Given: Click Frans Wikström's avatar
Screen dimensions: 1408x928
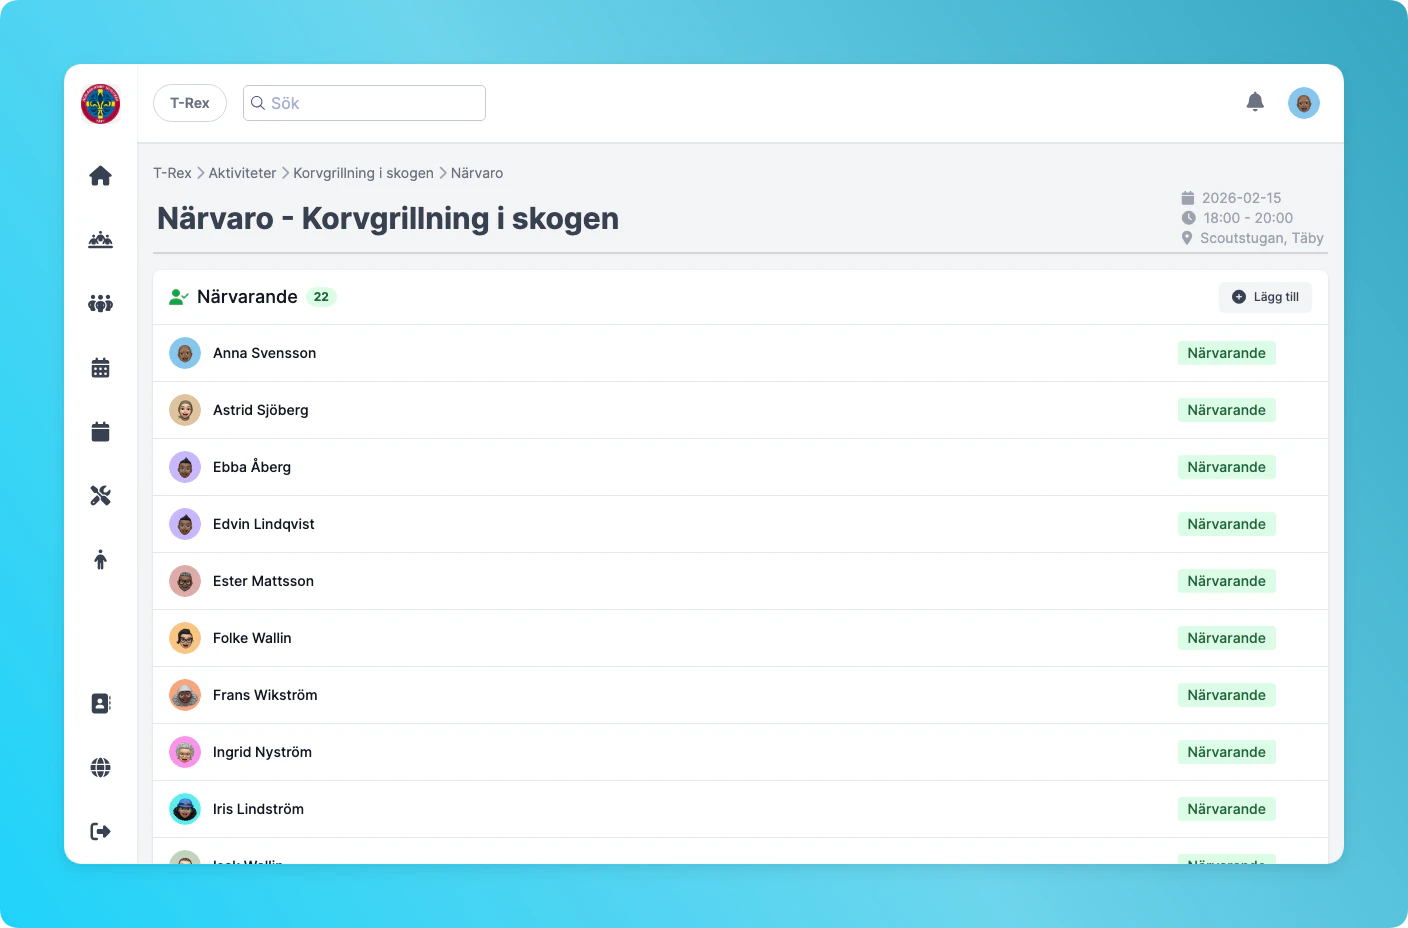Looking at the screenshot, I should click(x=185, y=695).
